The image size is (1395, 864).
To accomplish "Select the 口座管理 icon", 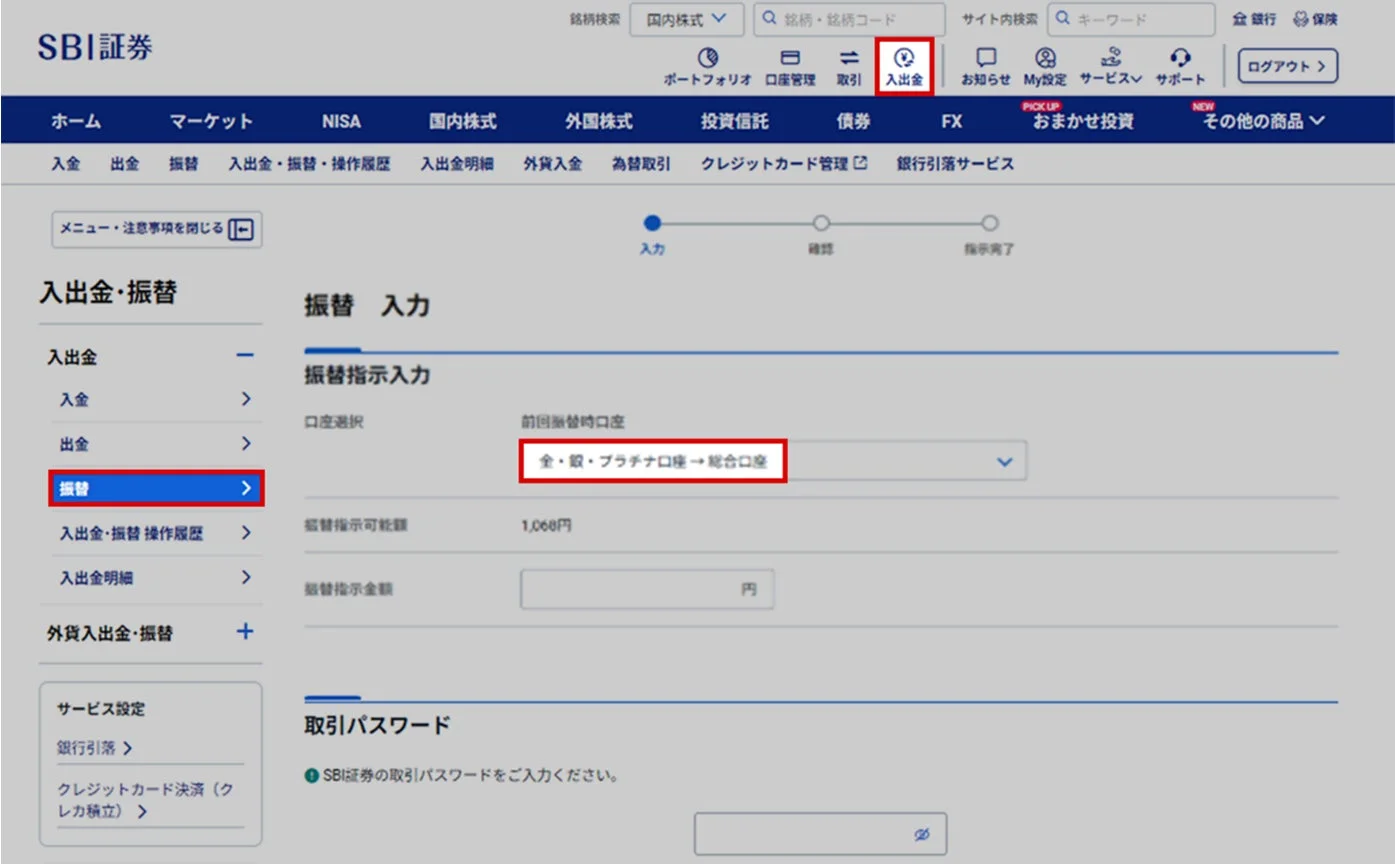I will point(790,65).
